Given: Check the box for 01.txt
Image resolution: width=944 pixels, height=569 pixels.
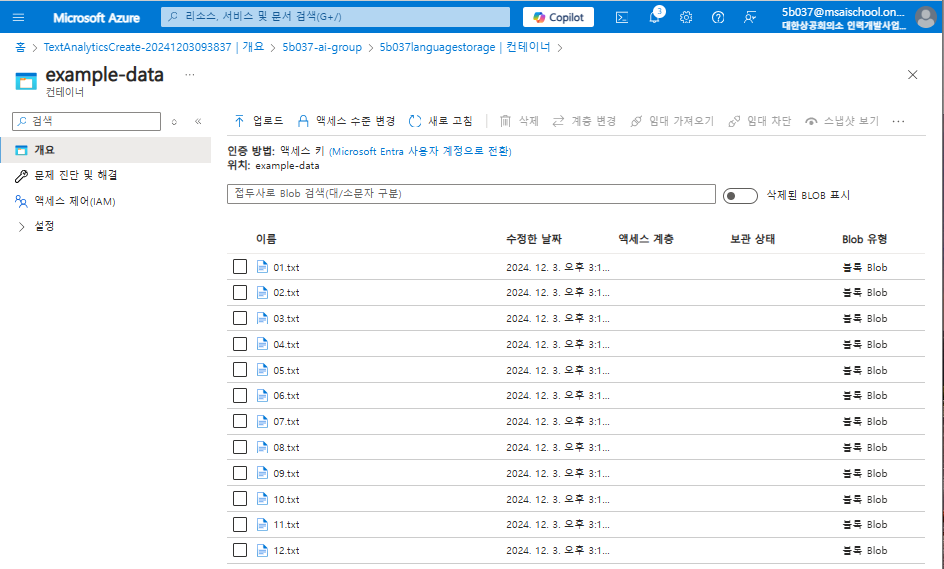Looking at the screenshot, I should point(240,267).
